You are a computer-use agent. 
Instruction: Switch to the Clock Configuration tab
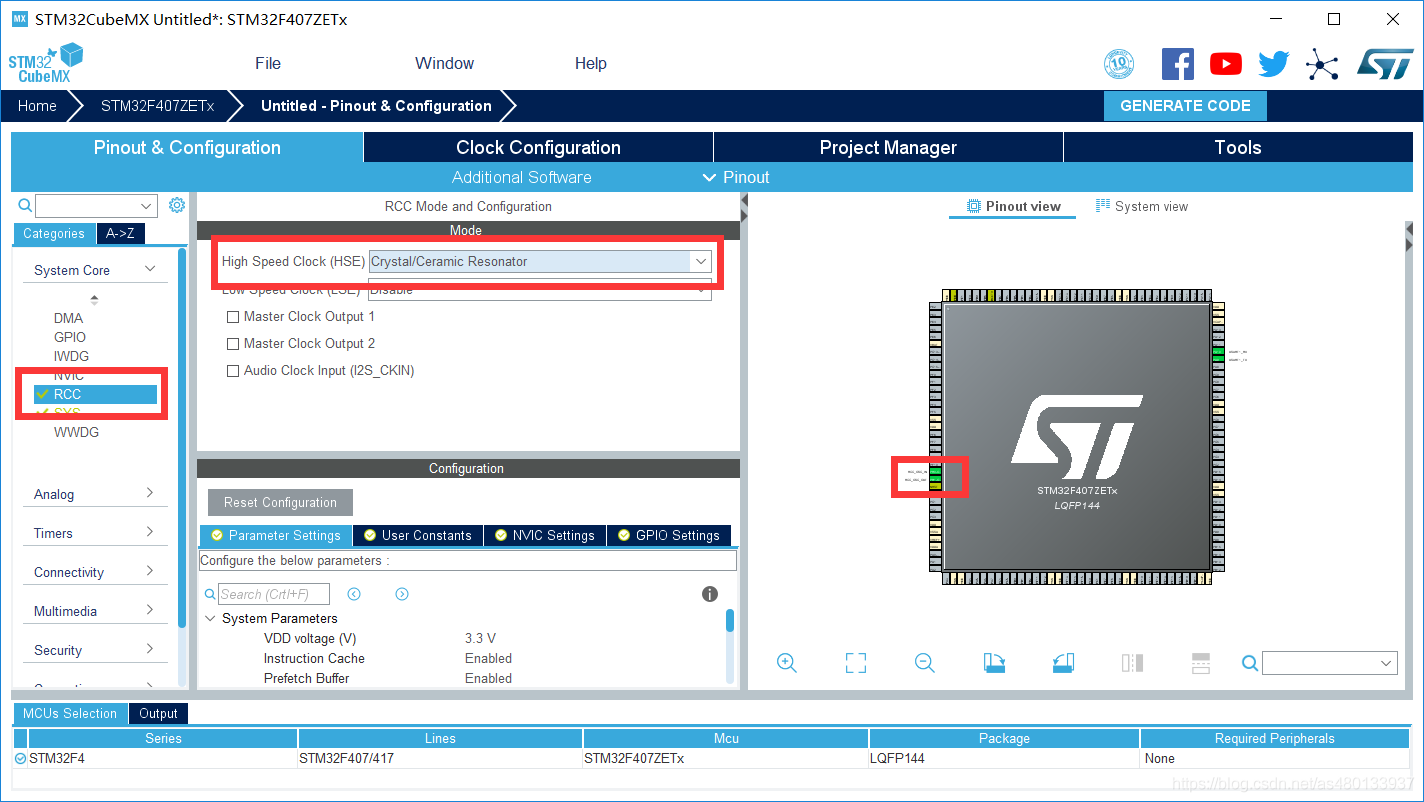click(538, 147)
